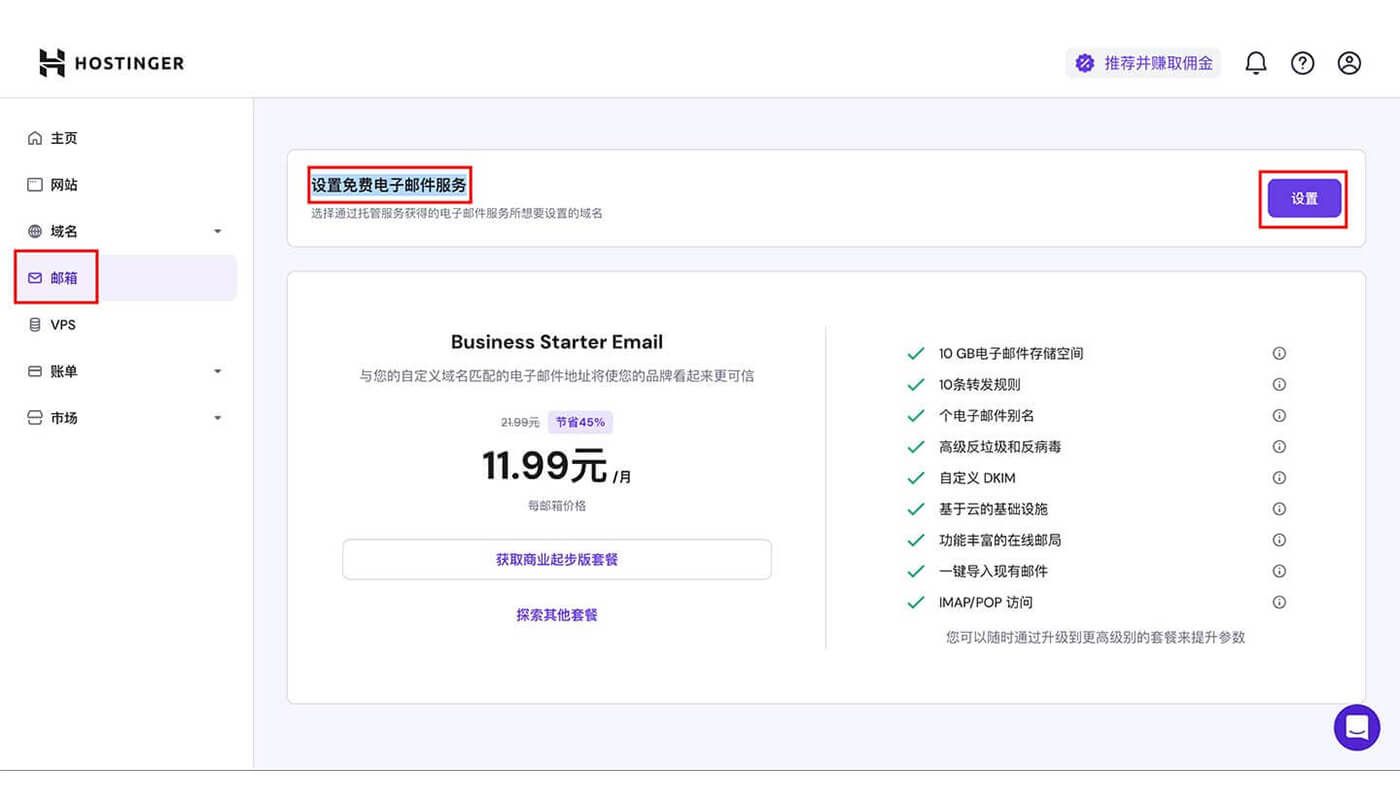The height and width of the screenshot is (800, 1400).
Task: Select 域名 in the sidebar
Action: (x=64, y=231)
